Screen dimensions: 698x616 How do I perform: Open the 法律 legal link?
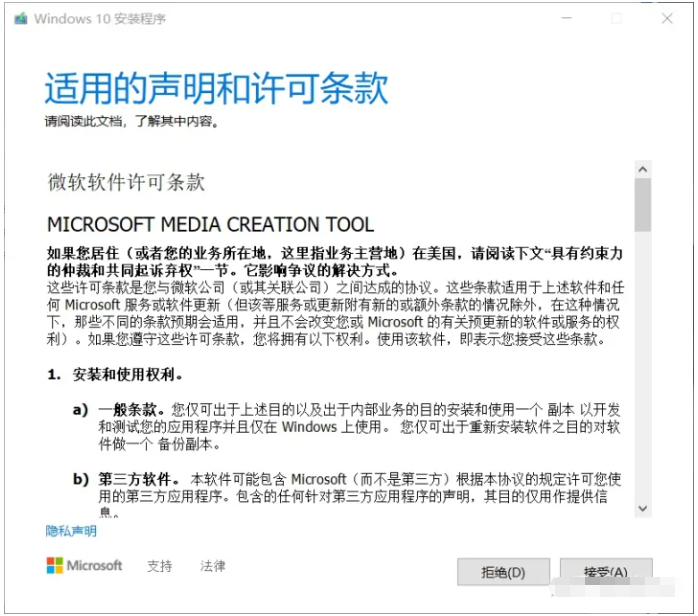pyautogui.click(x=212, y=566)
